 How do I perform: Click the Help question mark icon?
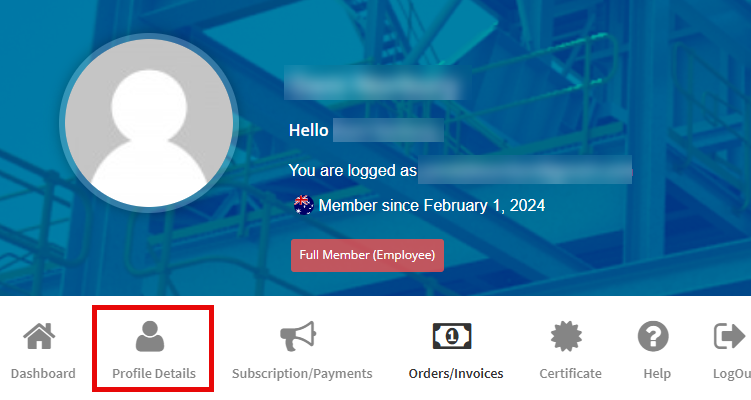click(653, 337)
